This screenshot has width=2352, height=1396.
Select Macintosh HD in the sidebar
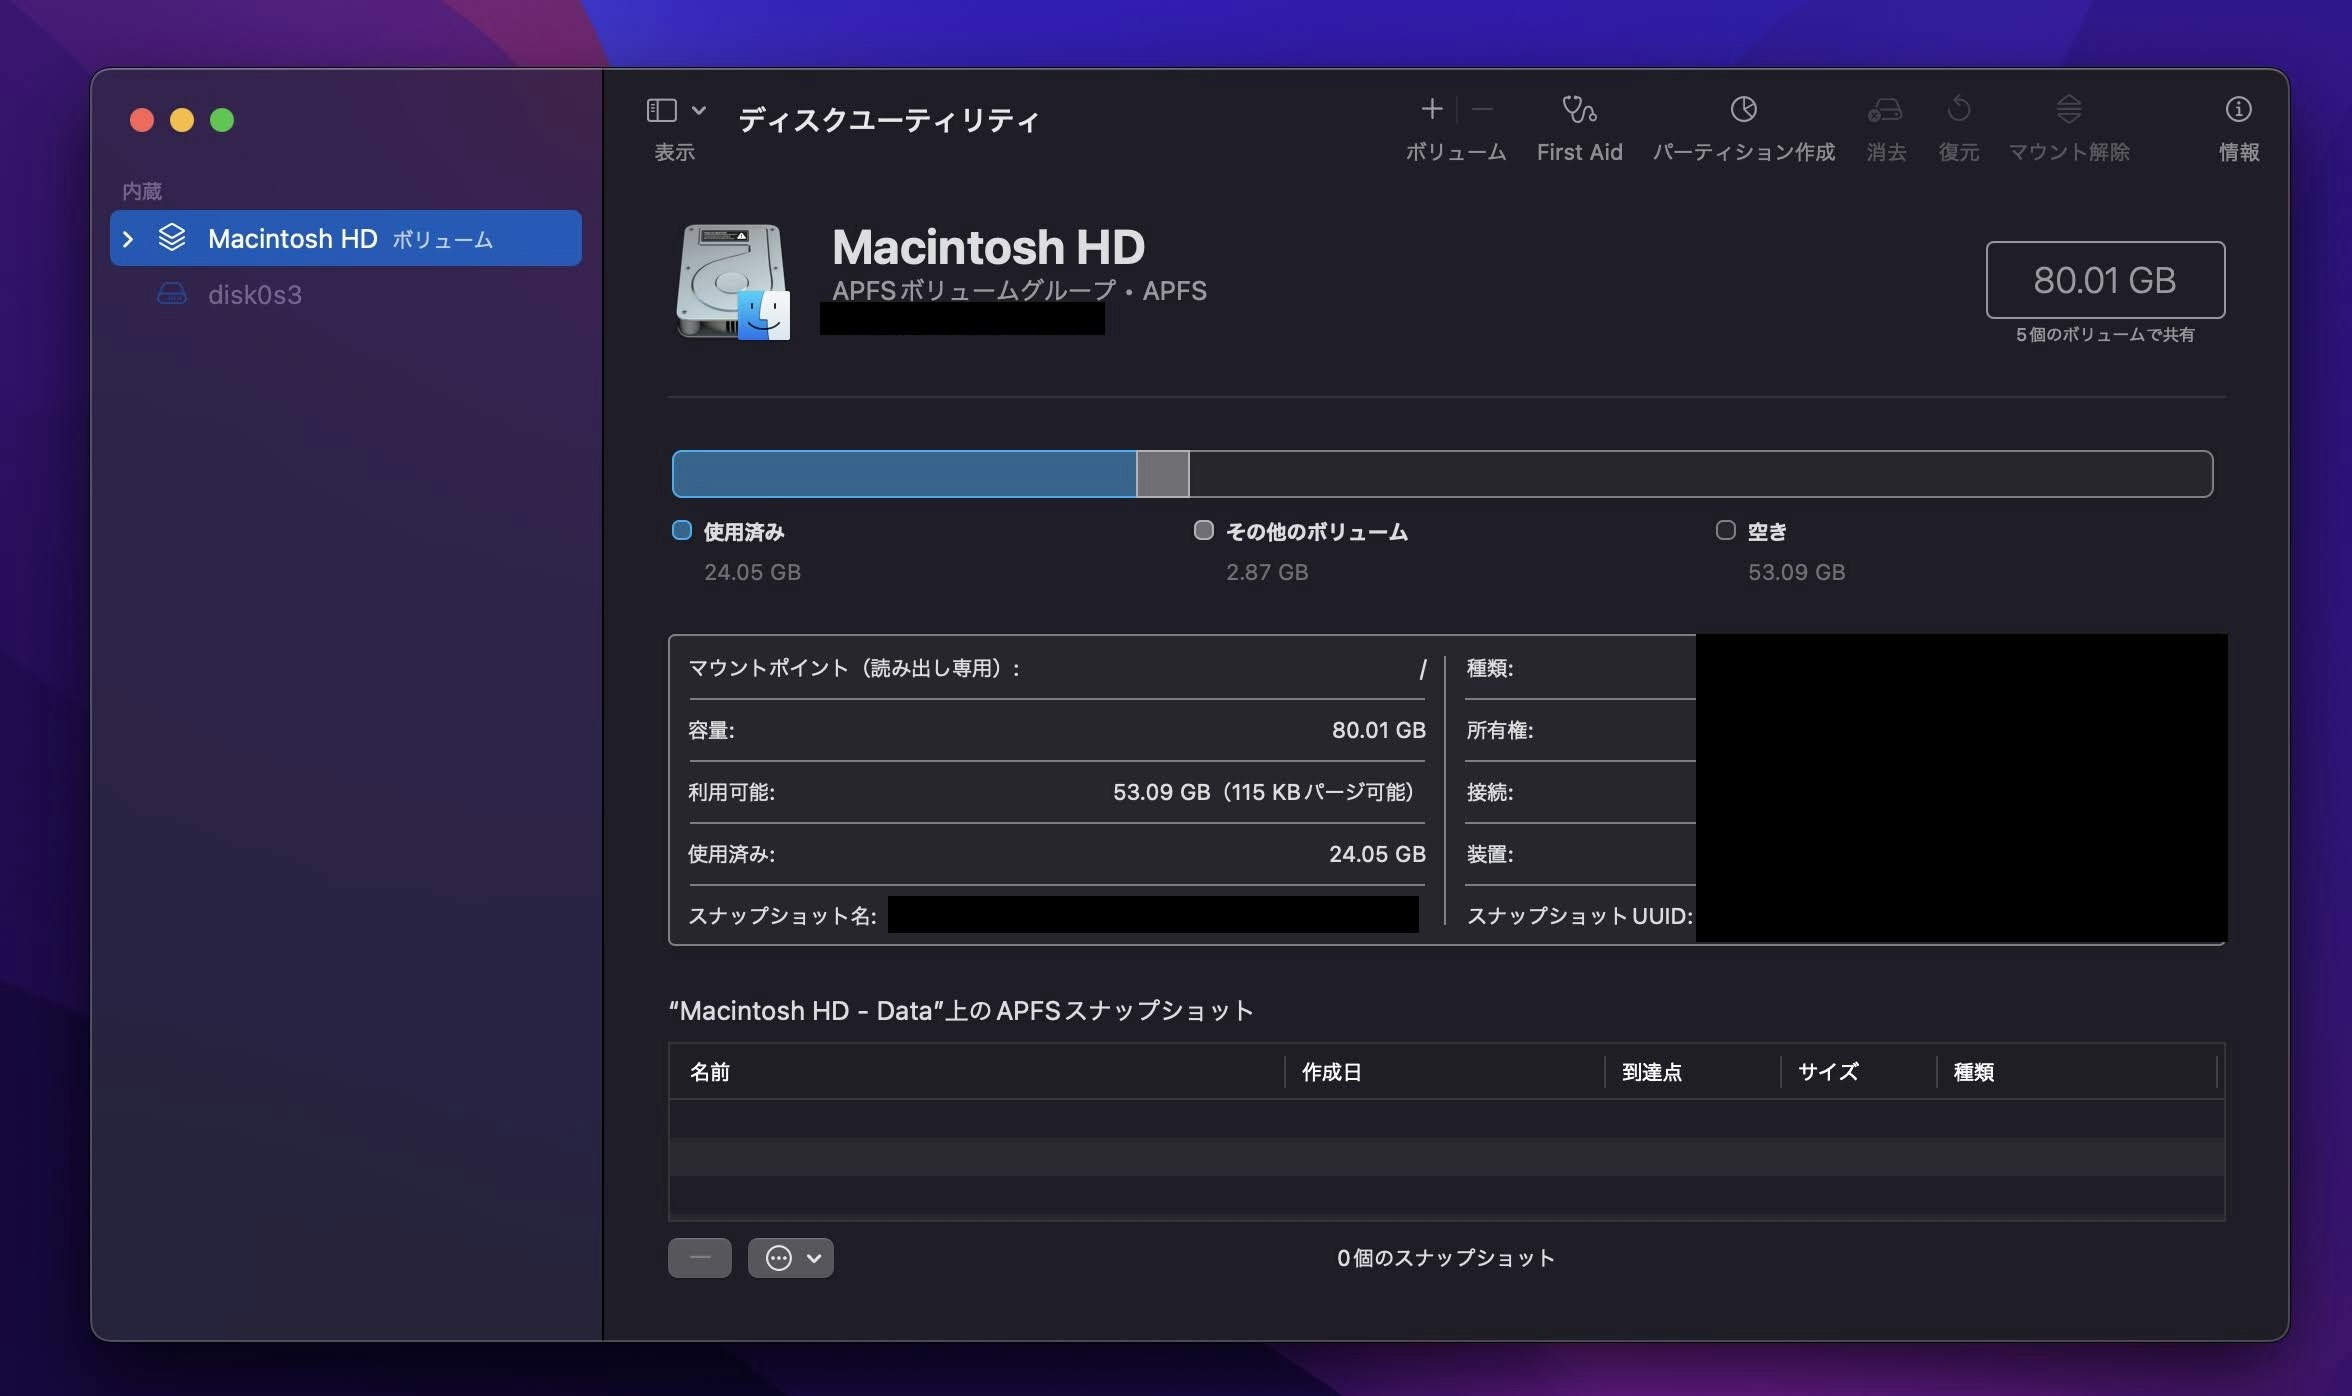coord(290,238)
